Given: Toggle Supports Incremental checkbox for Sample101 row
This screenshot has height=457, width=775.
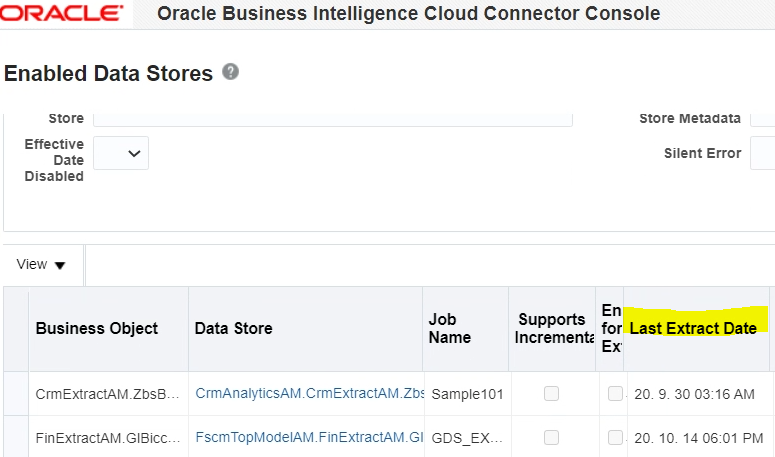Looking at the screenshot, I should tap(551, 393).
